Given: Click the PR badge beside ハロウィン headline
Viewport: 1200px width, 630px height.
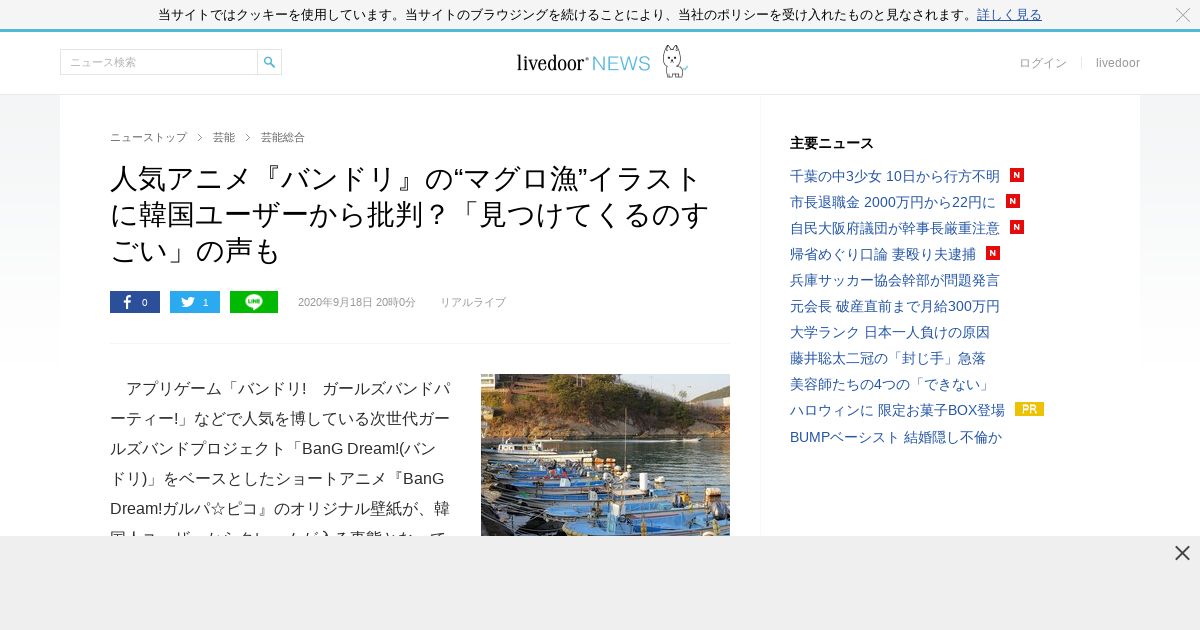Looking at the screenshot, I should pos(1029,409).
